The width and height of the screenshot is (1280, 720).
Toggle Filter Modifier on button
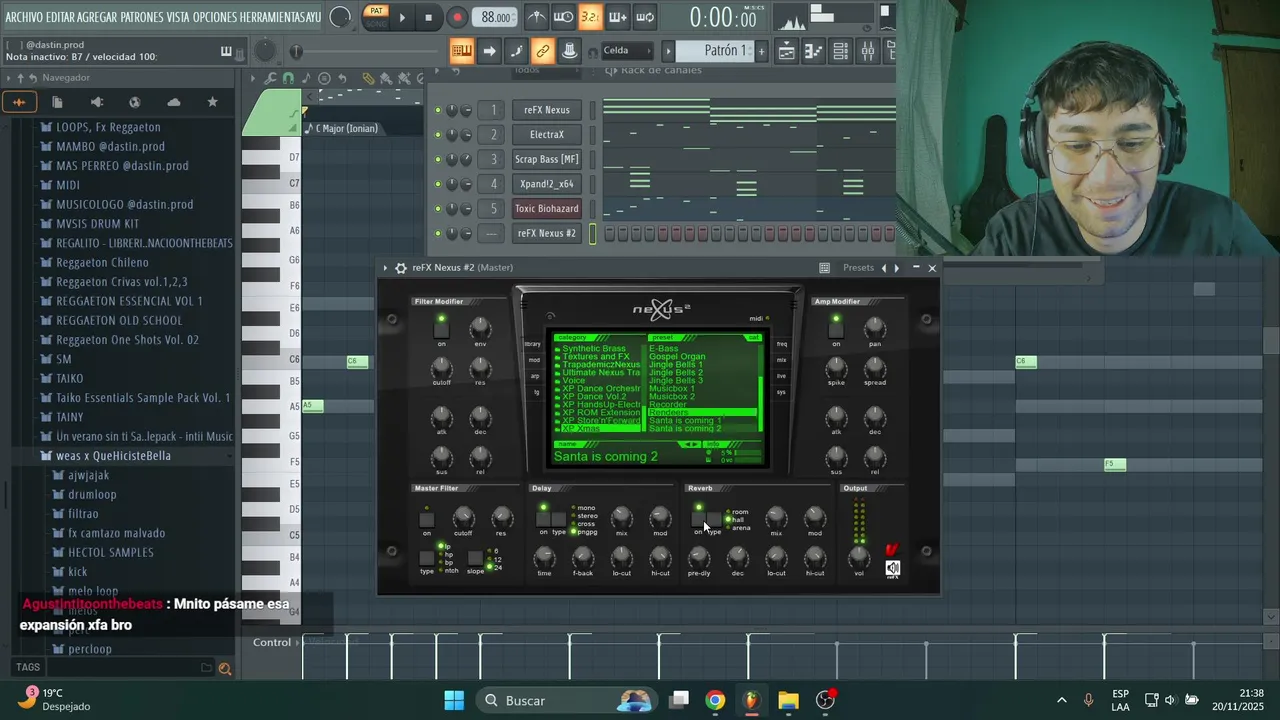click(441, 330)
